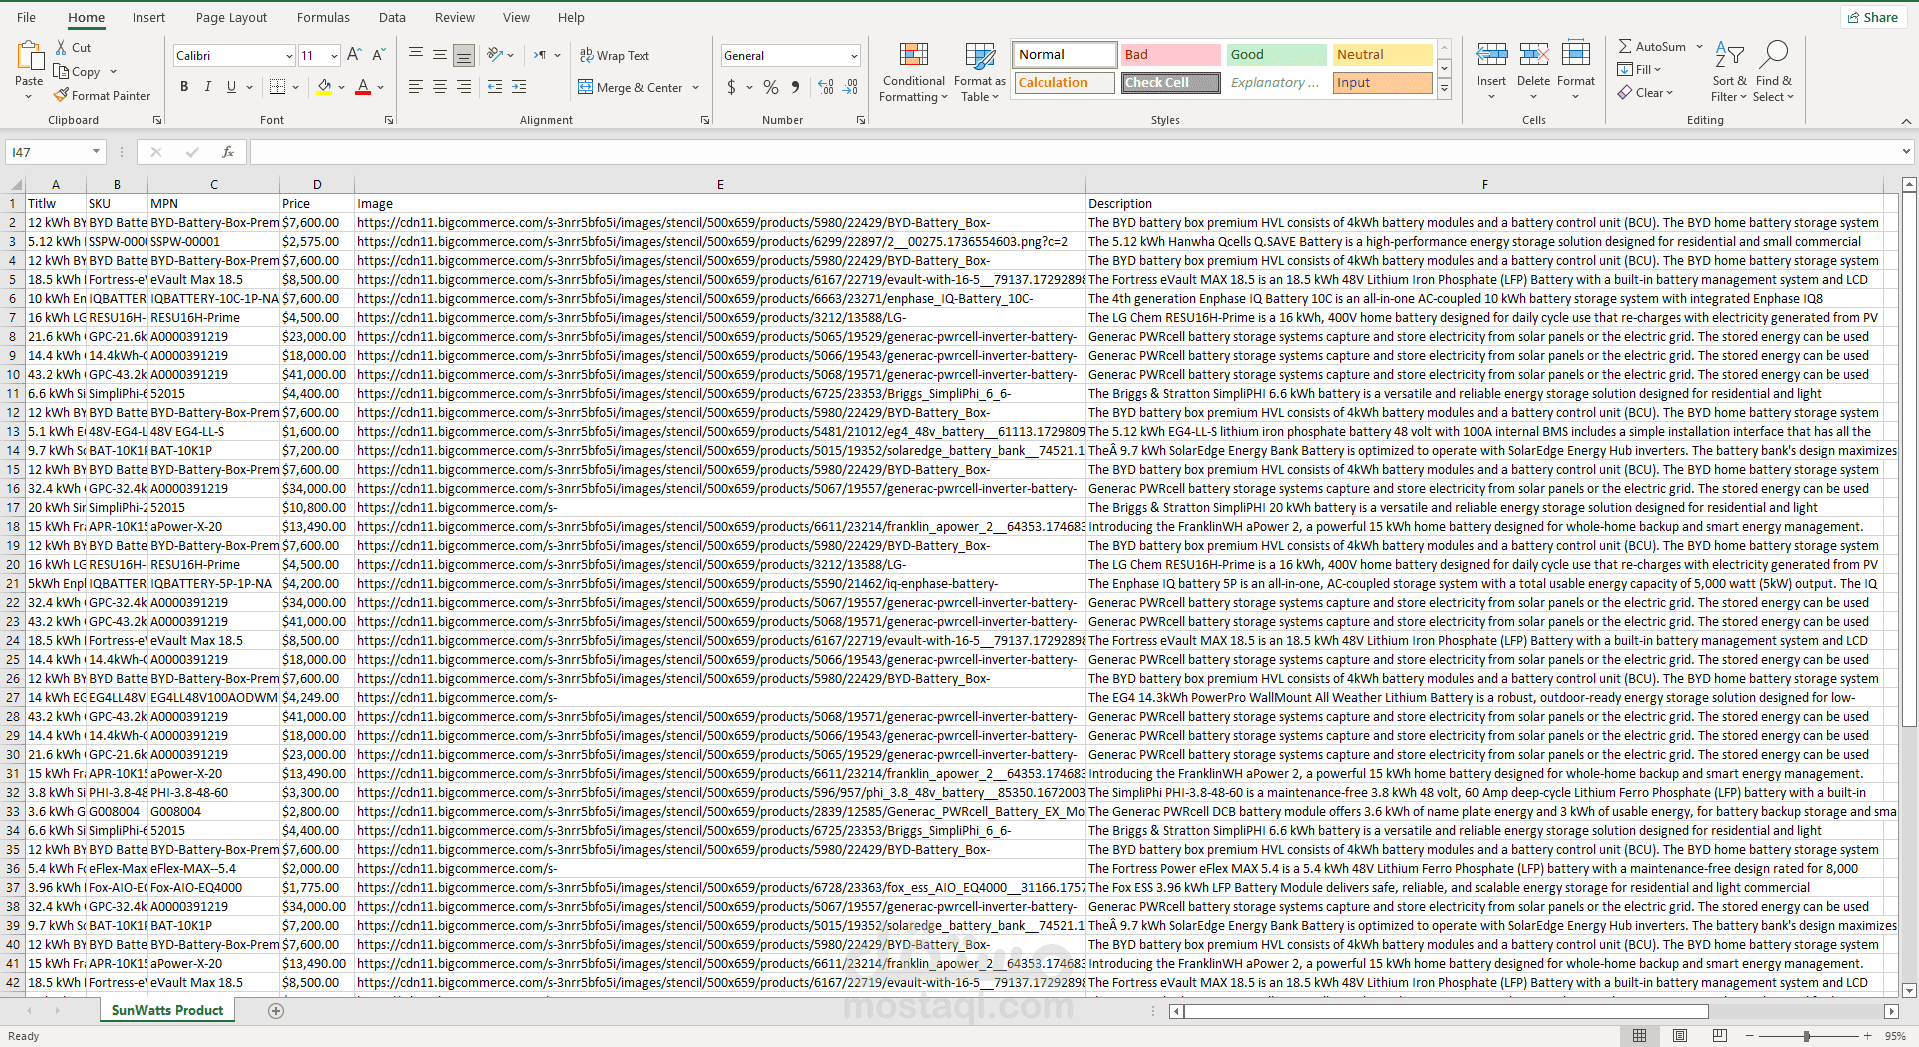
Task: Open the font name dropdown
Action: [x=289, y=56]
